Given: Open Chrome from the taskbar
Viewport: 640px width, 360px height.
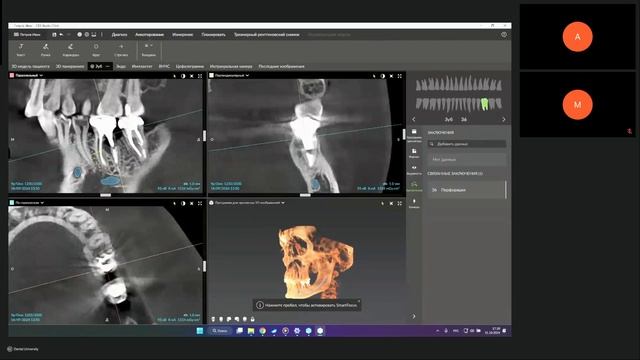Looking at the screenshot, I should [262, 331].
